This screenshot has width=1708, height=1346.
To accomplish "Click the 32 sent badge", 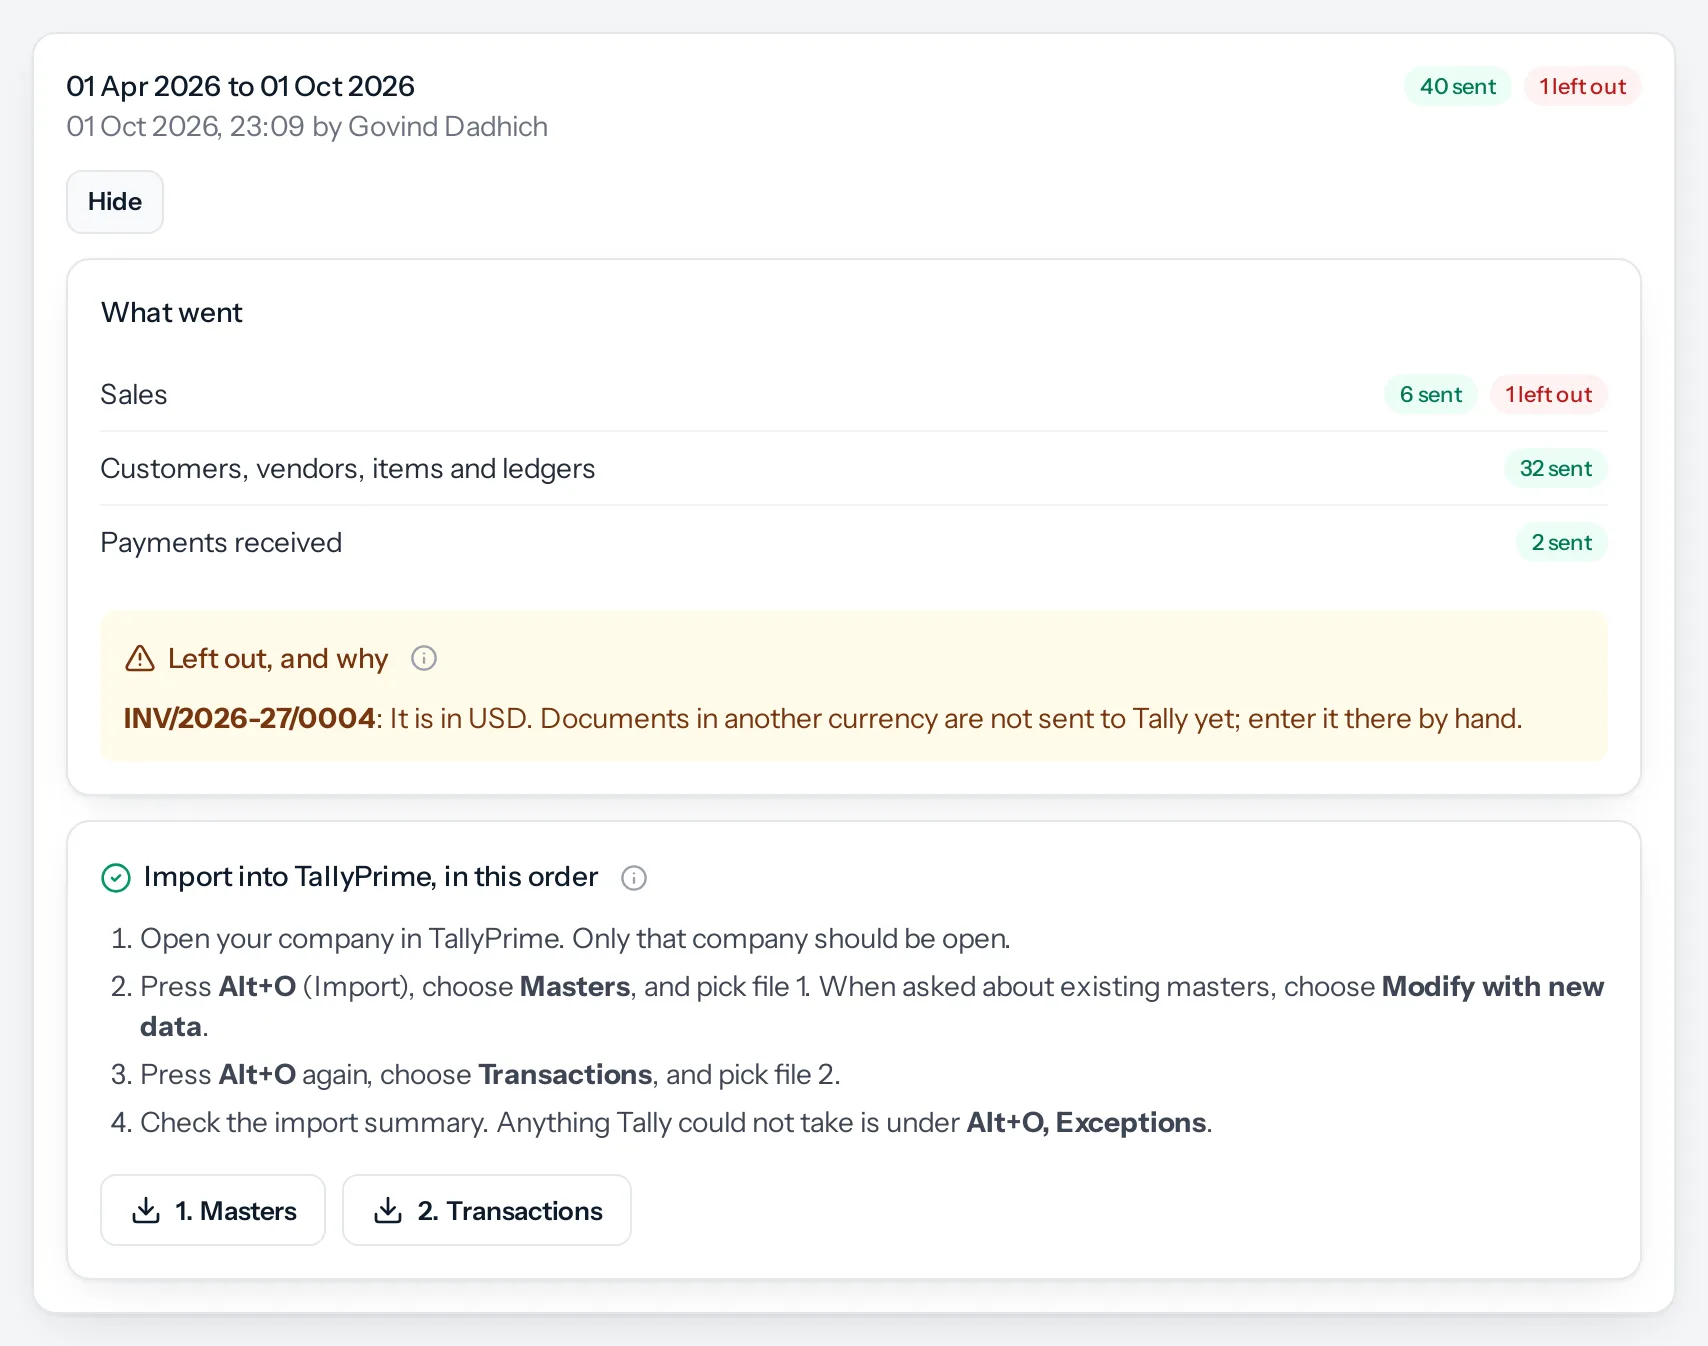I will pyautogui.click(x=1556, y=468).
